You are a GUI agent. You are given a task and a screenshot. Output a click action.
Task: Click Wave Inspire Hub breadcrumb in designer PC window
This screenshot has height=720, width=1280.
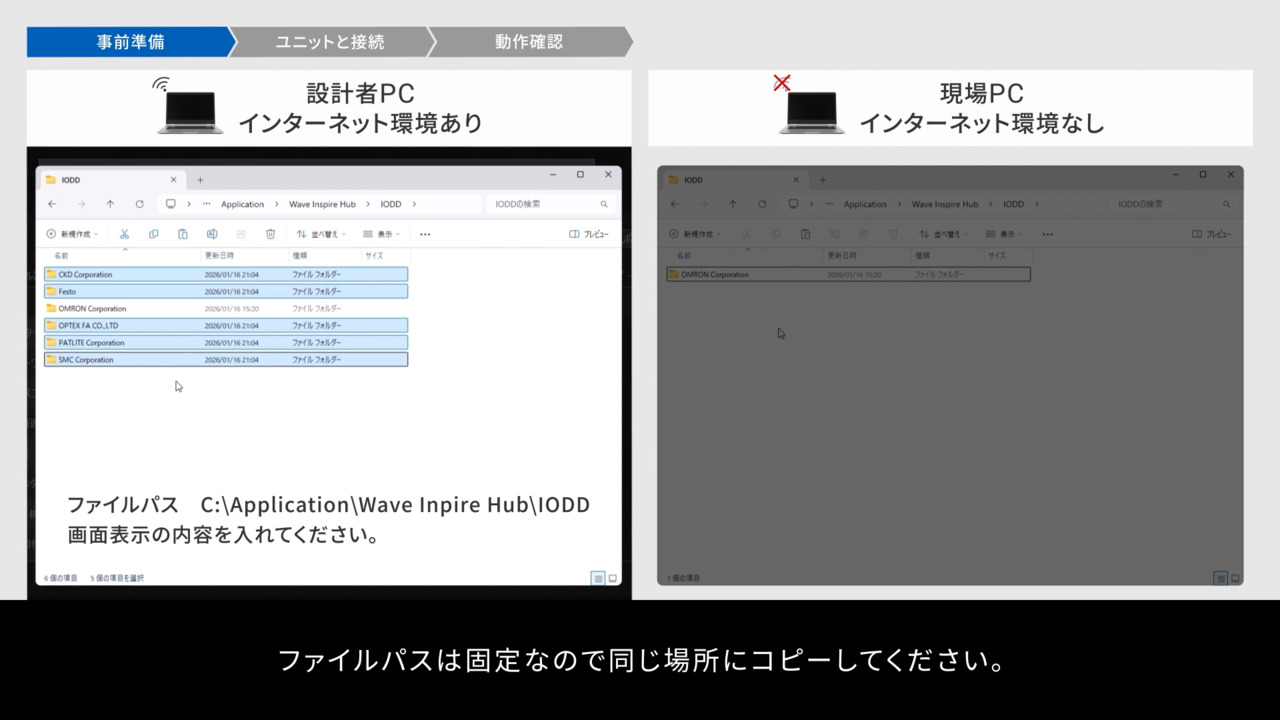322,204
